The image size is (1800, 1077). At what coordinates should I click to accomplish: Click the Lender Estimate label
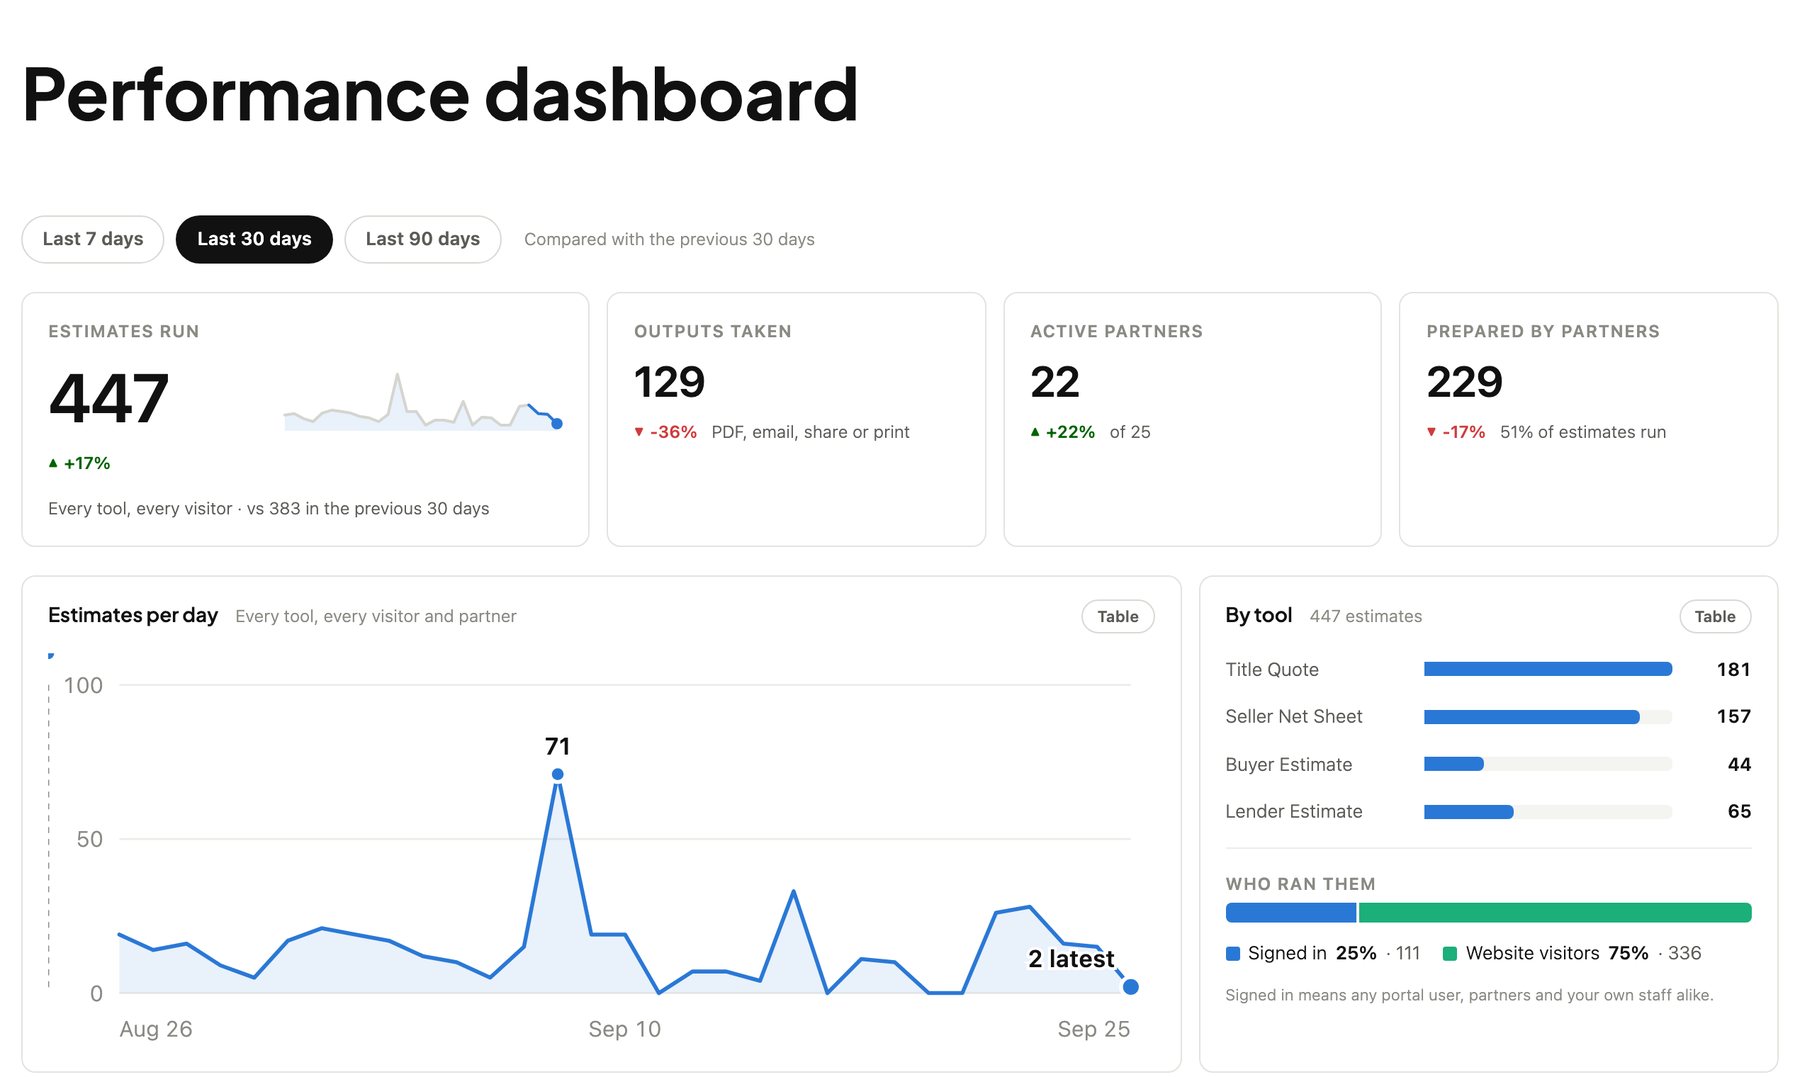pos(1294,812)
